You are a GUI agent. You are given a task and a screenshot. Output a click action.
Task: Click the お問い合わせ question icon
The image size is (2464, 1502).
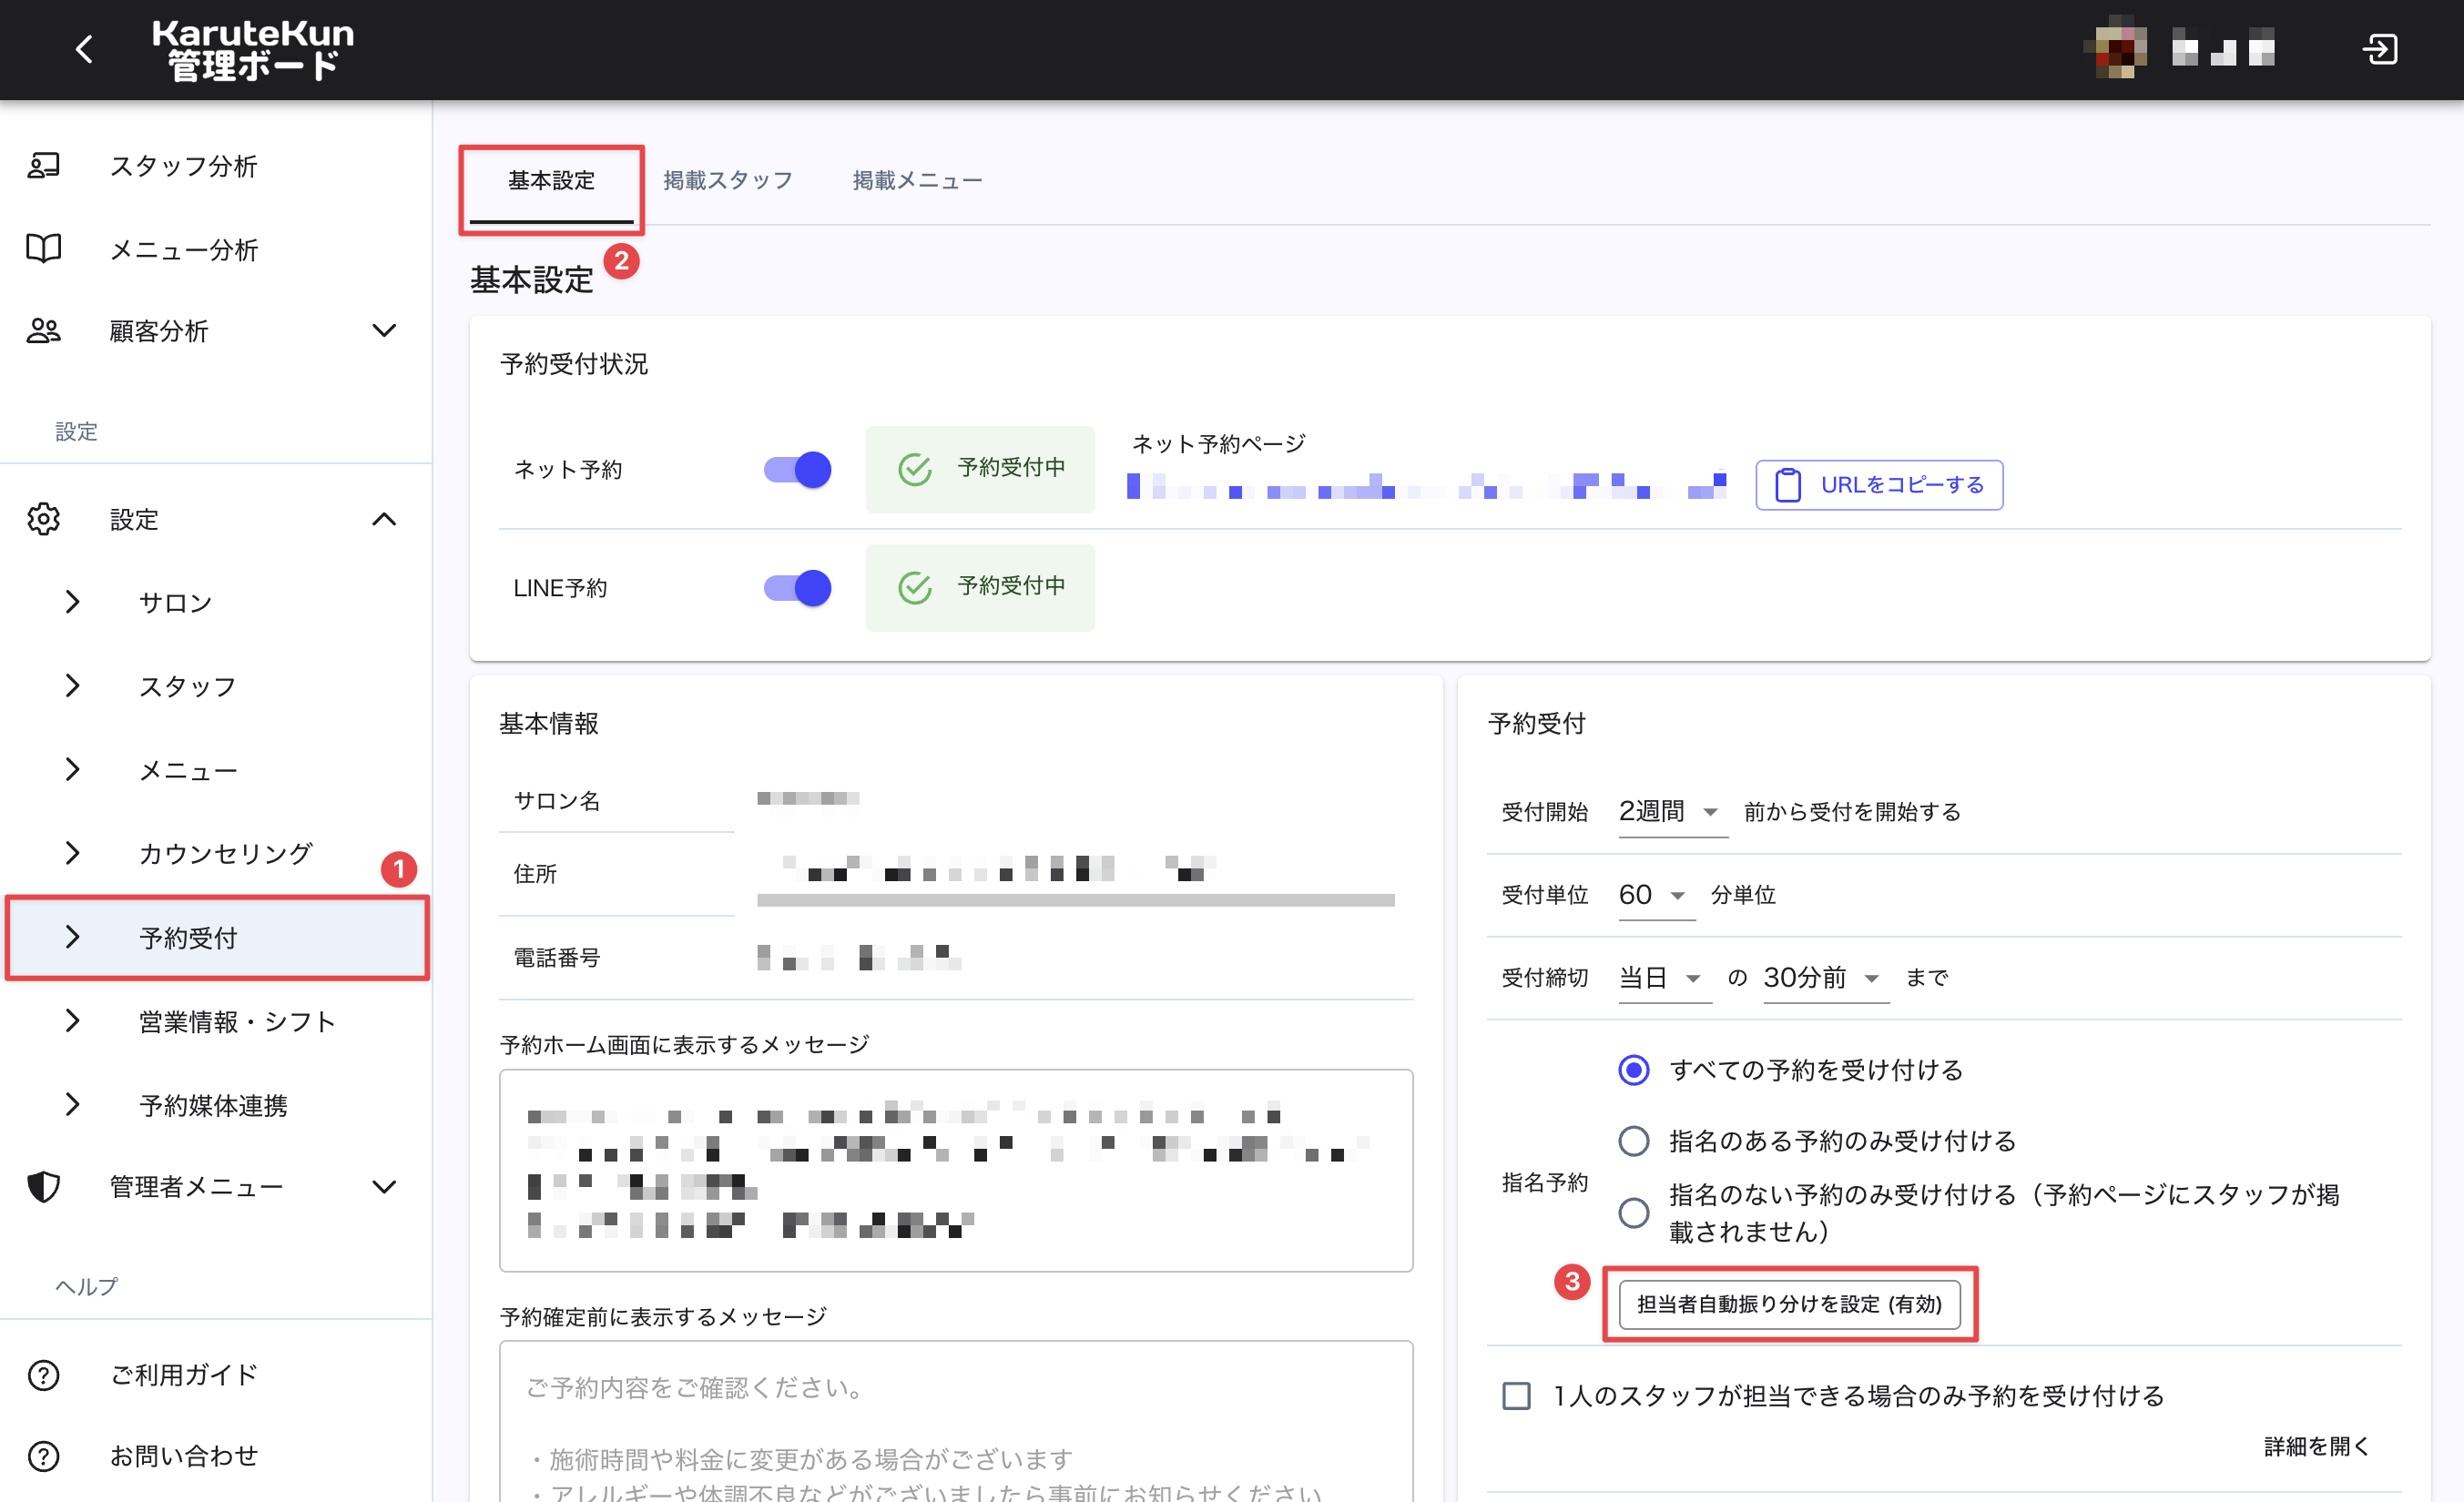(43, 1456)
